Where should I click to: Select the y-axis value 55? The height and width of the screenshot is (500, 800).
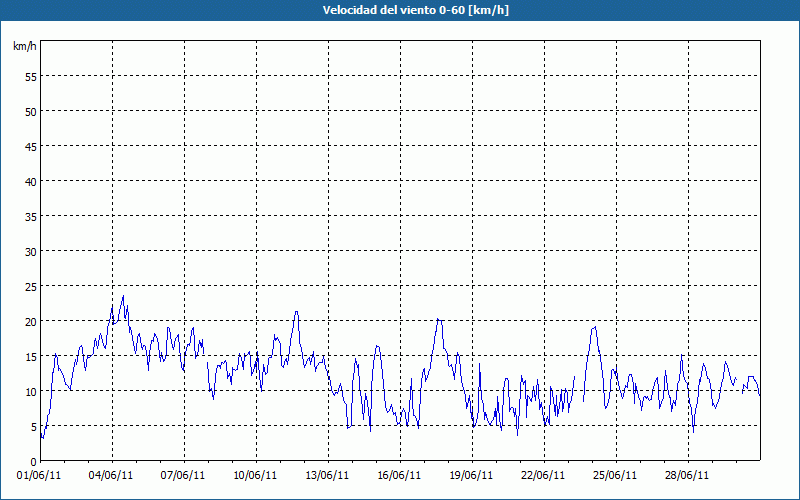(x=31, y=76)
